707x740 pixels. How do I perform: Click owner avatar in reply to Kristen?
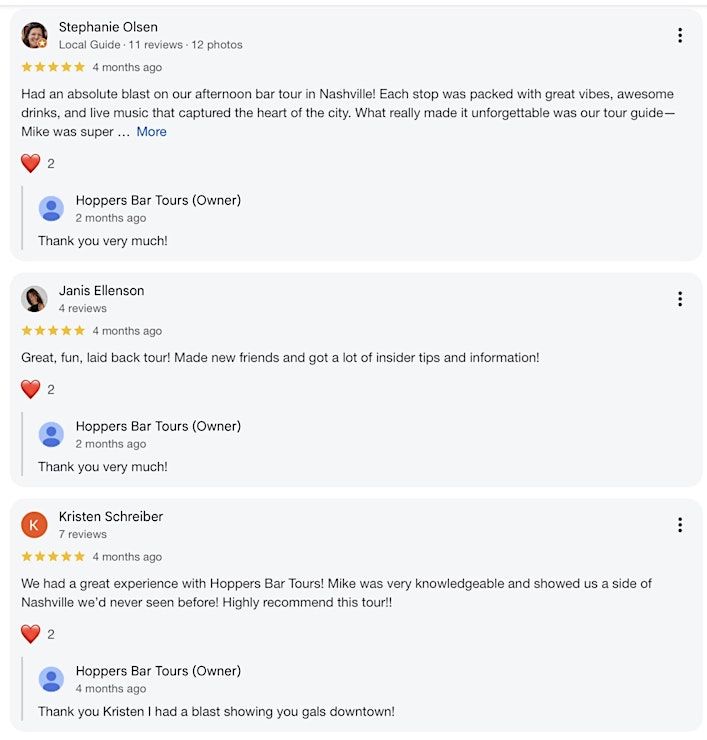click(x=51, y=680)
